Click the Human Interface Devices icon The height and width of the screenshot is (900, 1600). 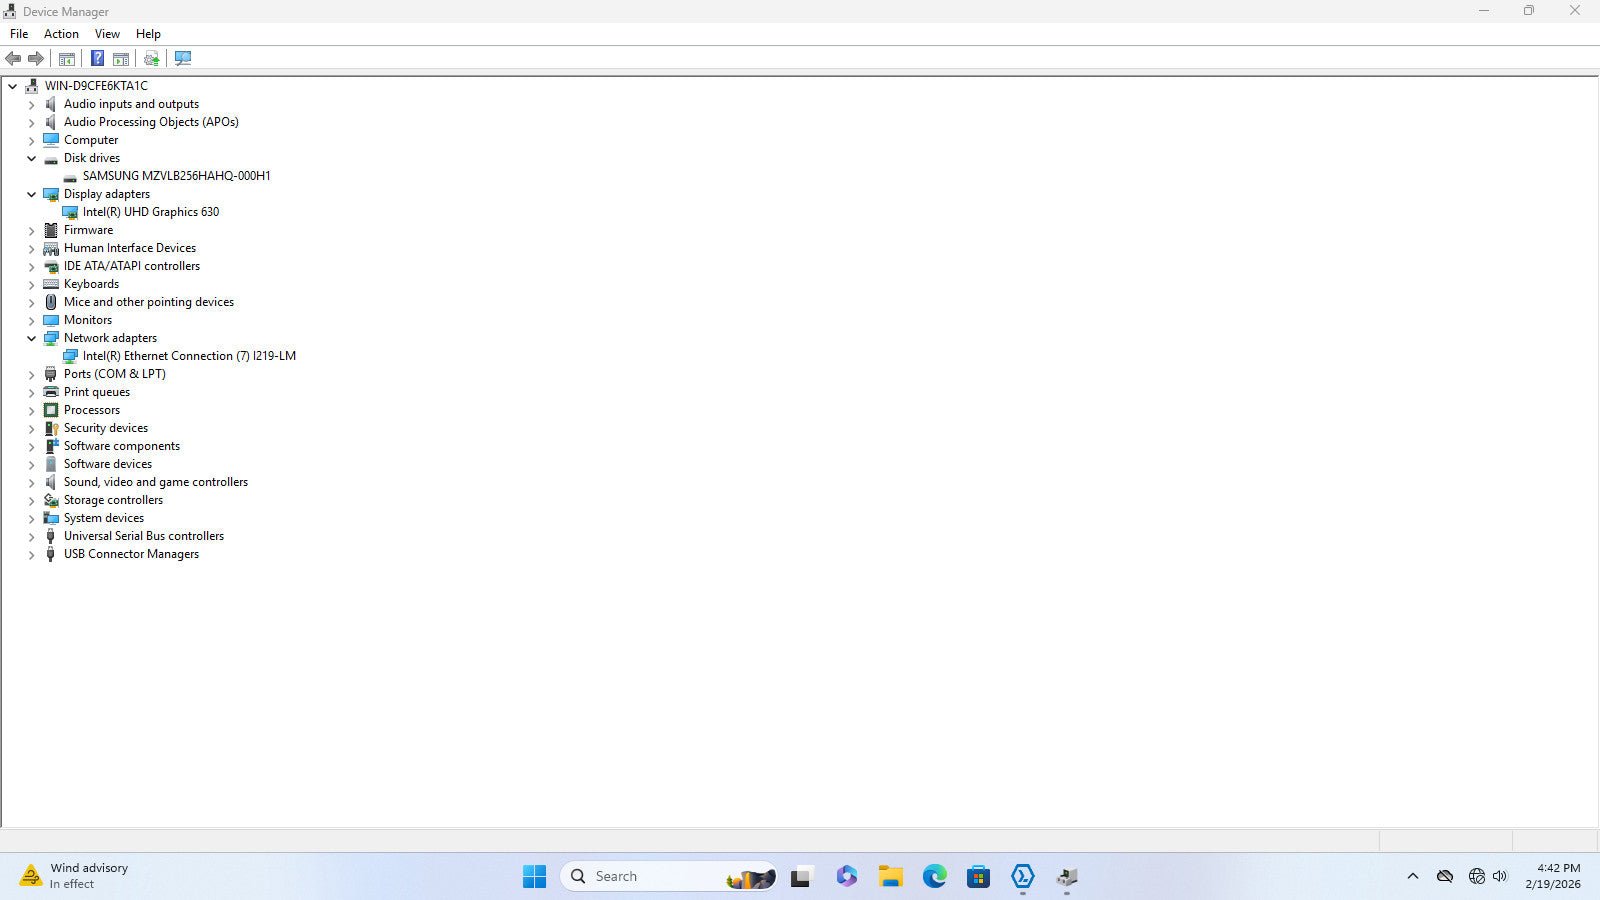point(51,248)
